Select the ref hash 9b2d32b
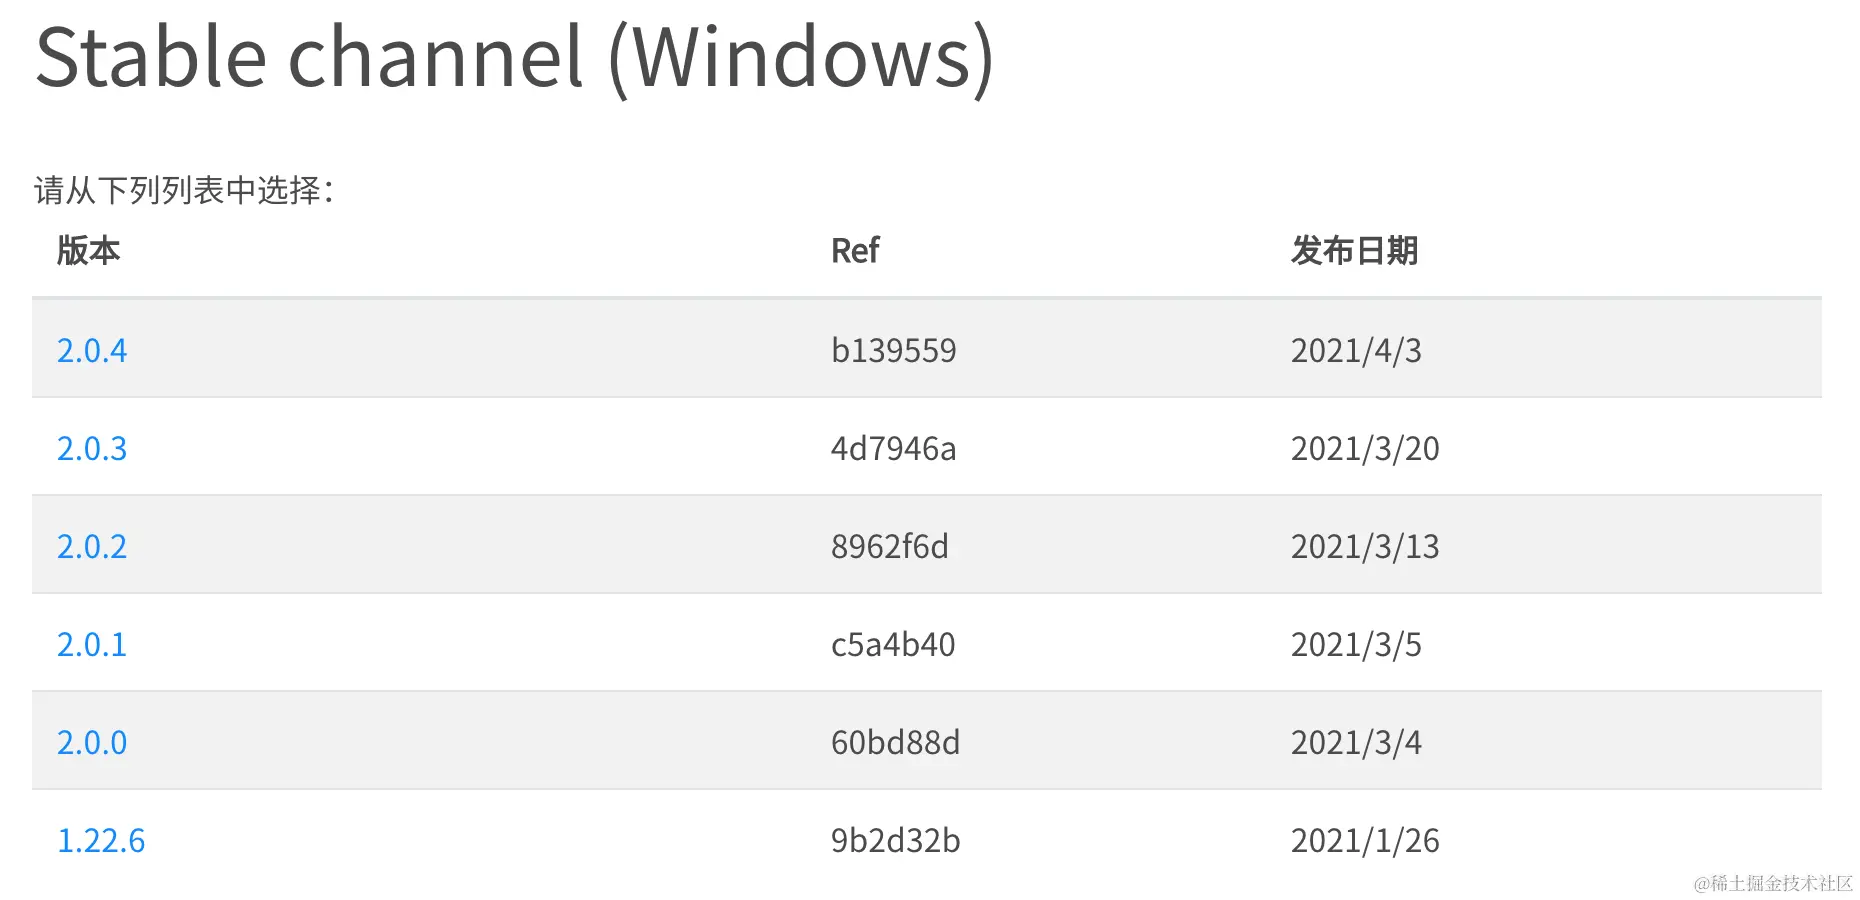This screenshot has height=900, width=1860. tap(896, 840)
